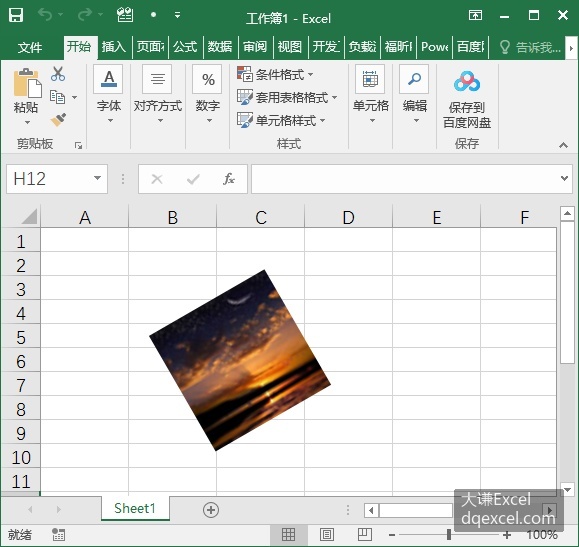
Task: Select row 5 header
Action: click(21, 337)
